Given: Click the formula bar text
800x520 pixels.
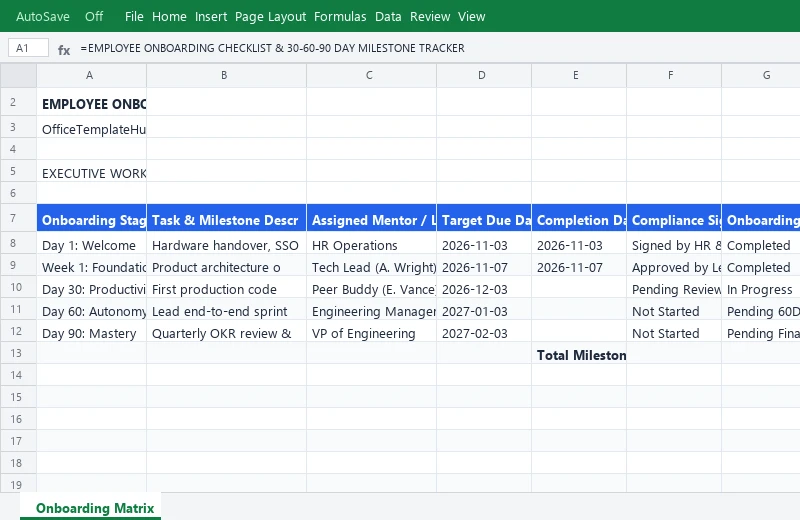Looking at the screenshot, I should (x=272, y=48).
